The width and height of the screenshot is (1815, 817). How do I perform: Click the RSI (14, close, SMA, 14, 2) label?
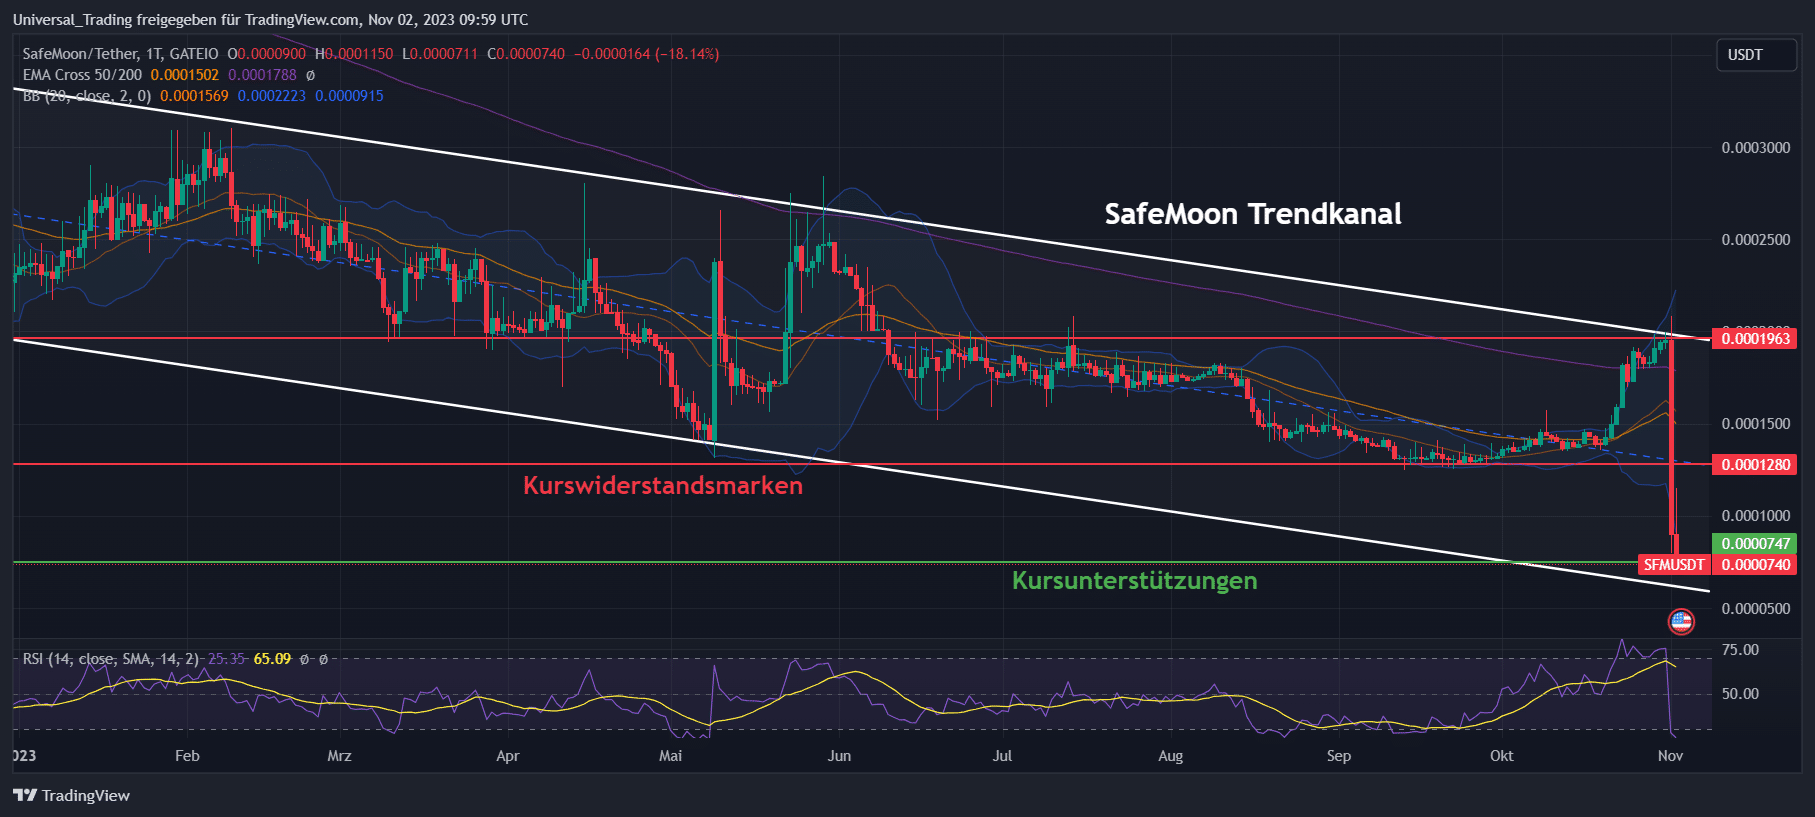(x=110, y=659)
